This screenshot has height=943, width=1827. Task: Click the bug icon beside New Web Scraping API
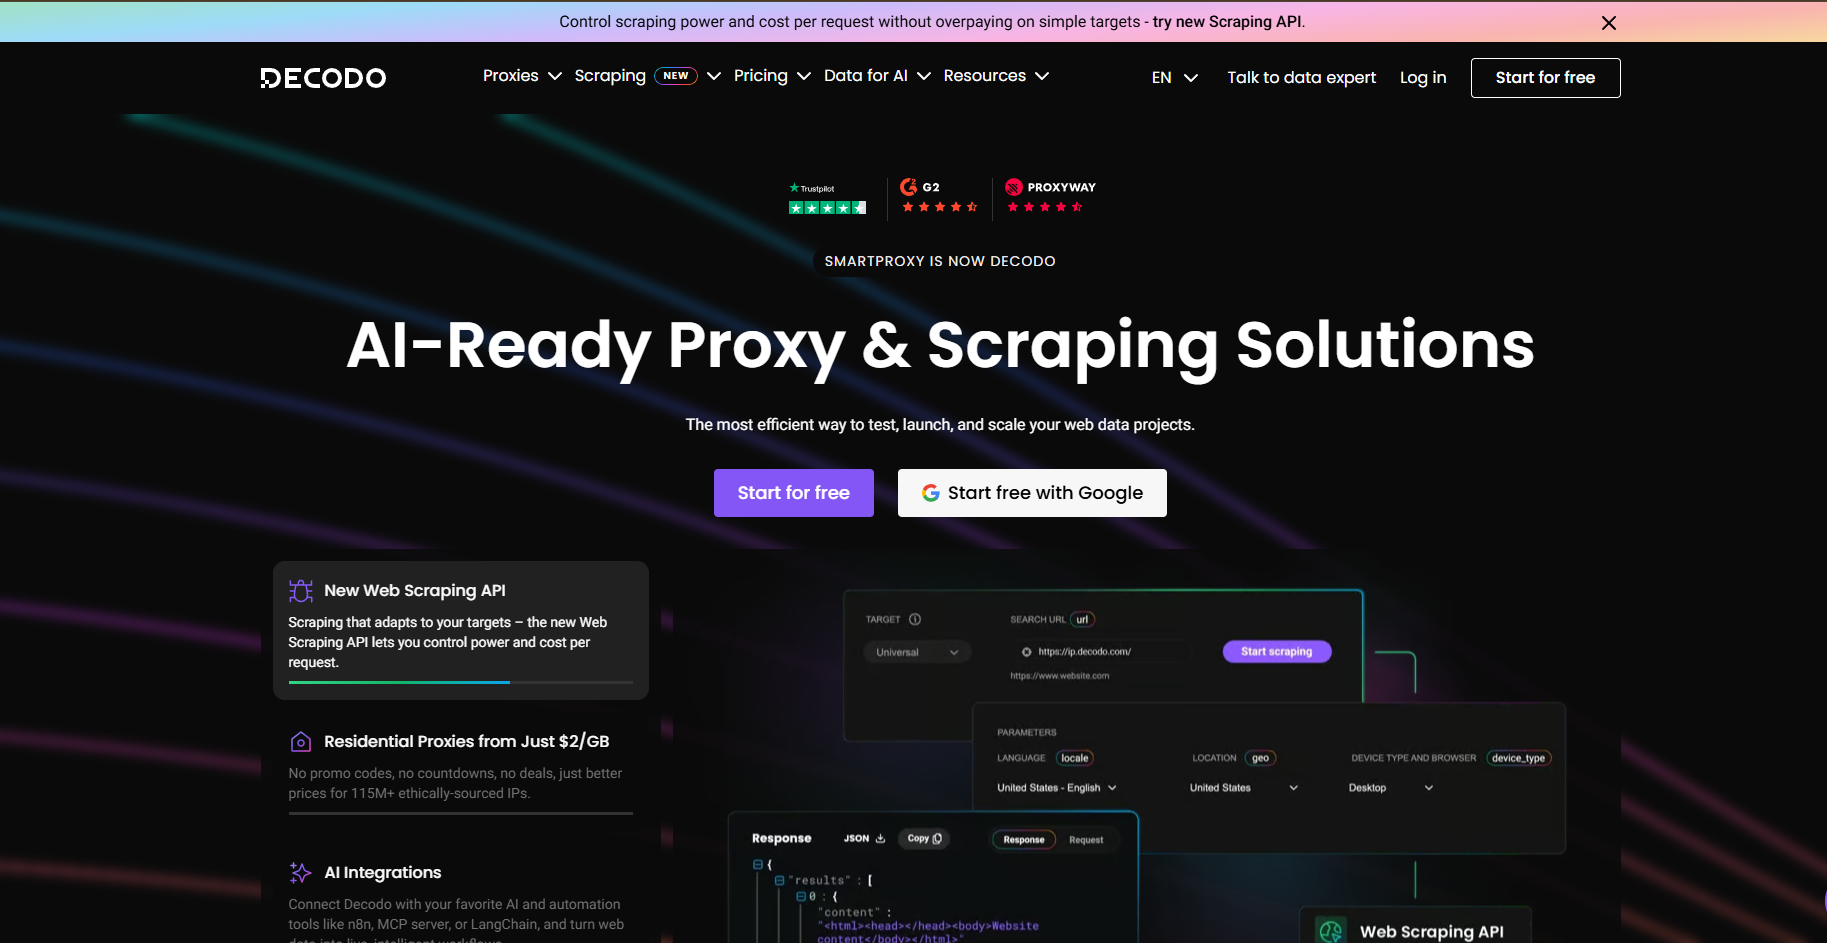tap(301, 591)
